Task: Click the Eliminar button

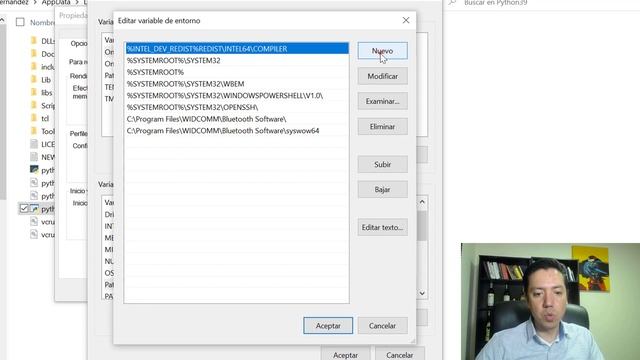Action: (x=382, y=127)
